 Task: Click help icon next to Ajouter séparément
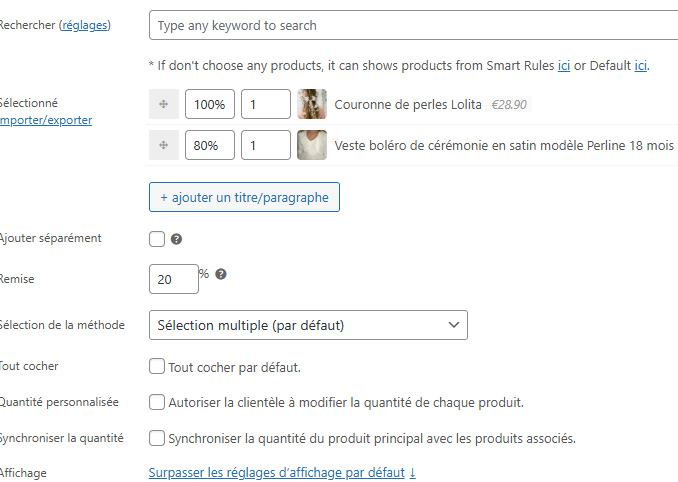(176, 239)
